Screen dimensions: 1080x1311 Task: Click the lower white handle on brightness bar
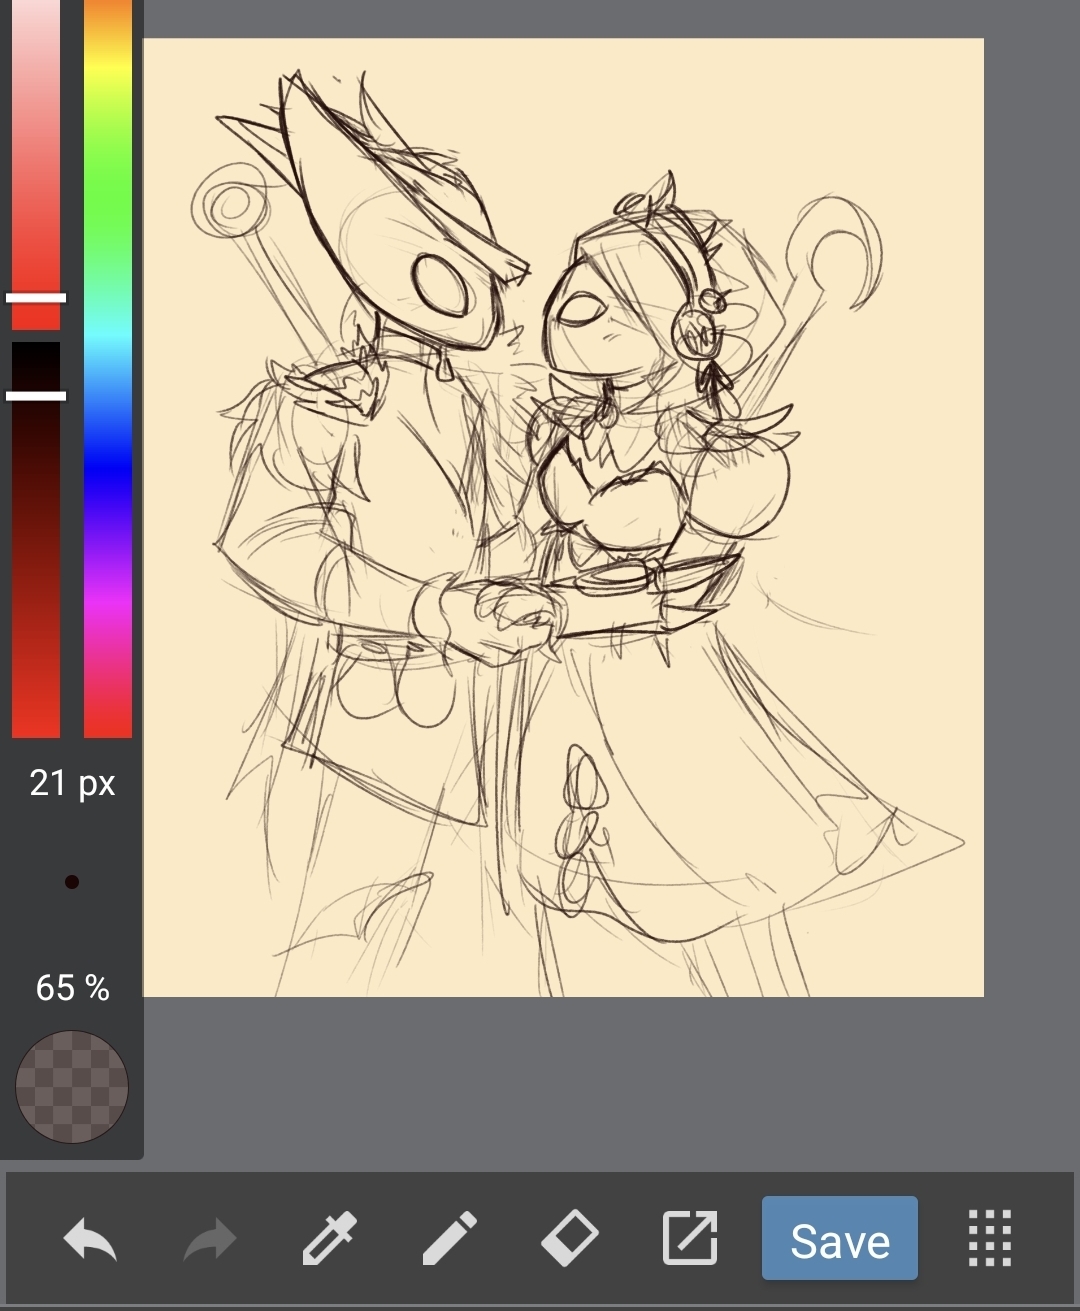(36, 396)
